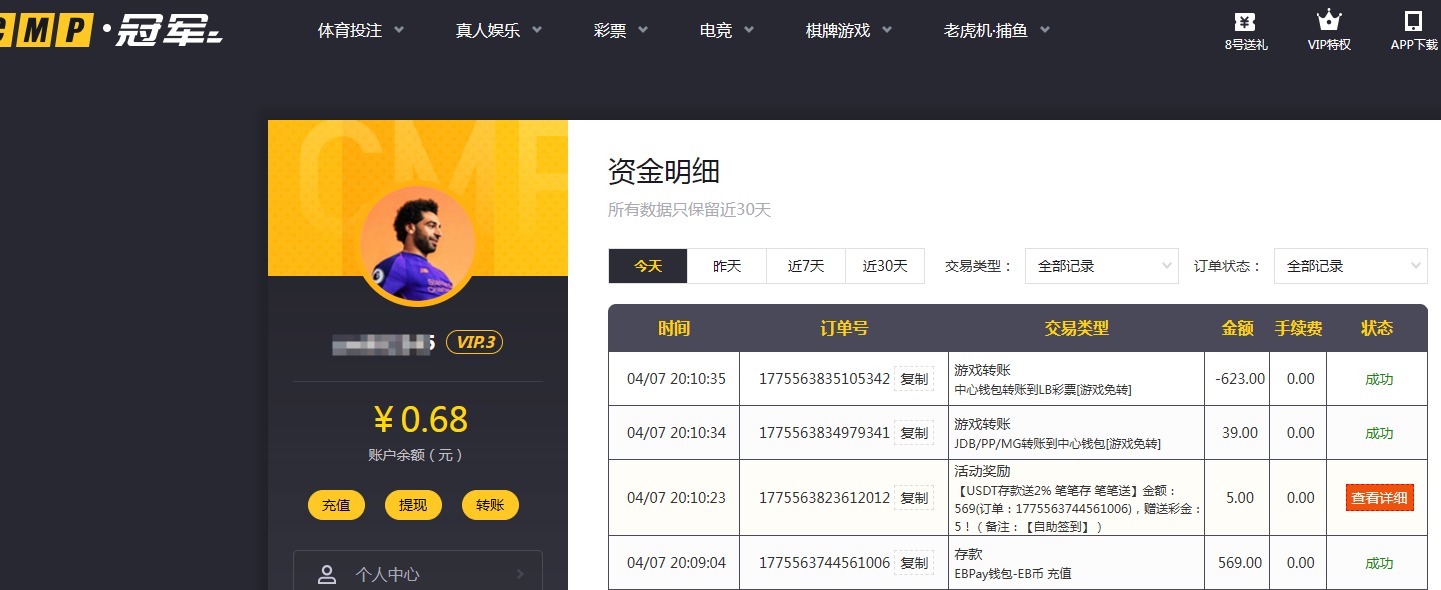Switch to the 昨天 tab
Screen dimensions: 1441x590
(x=726, y=266)
